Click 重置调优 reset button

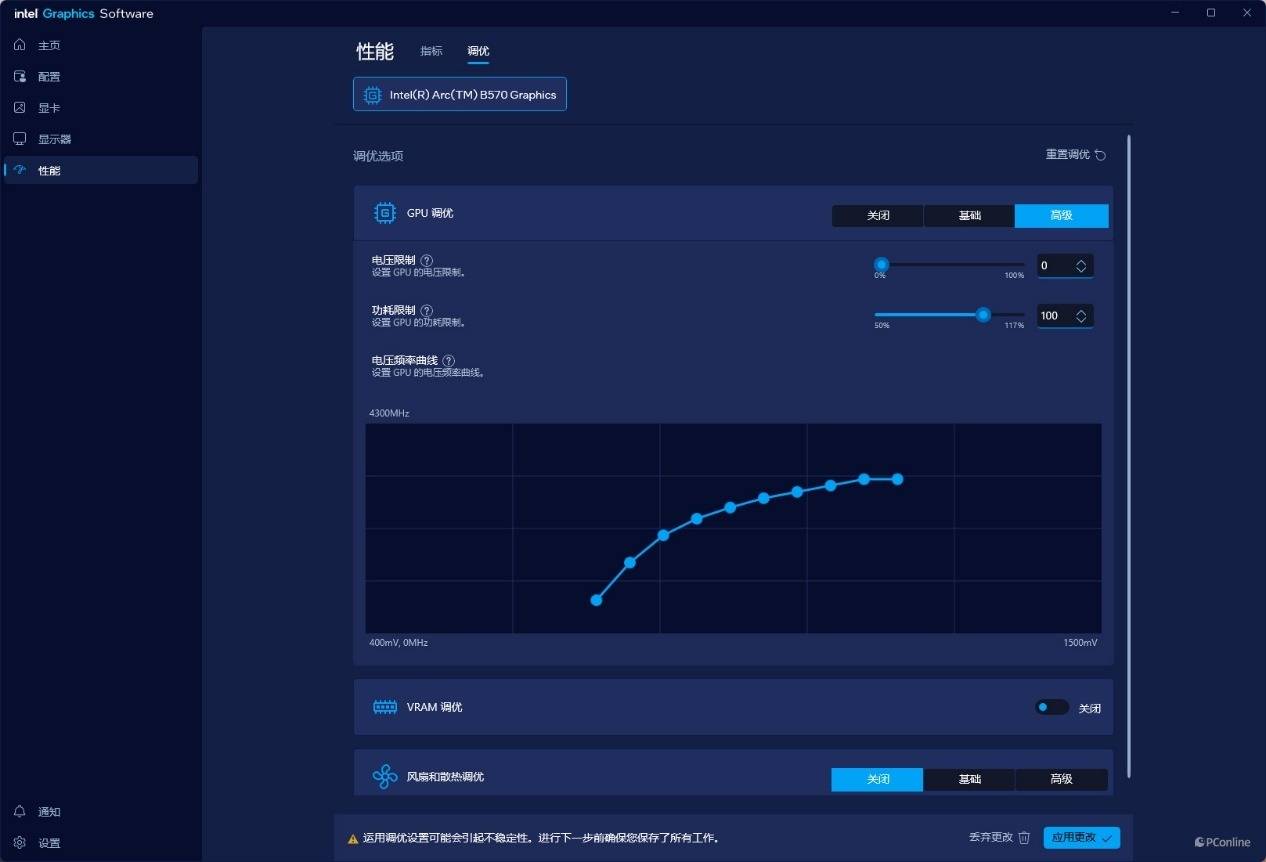click(x=1076, y=155)
